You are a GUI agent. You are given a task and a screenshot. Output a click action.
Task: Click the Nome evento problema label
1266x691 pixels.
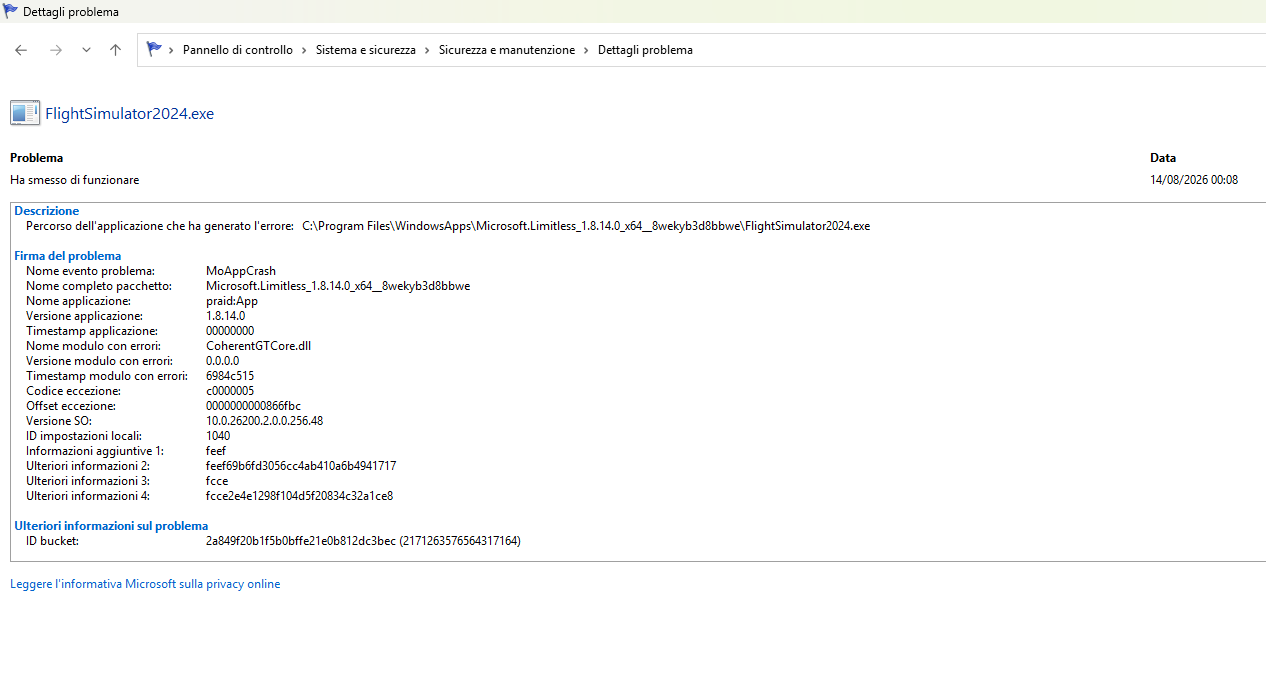click(90, 271)
